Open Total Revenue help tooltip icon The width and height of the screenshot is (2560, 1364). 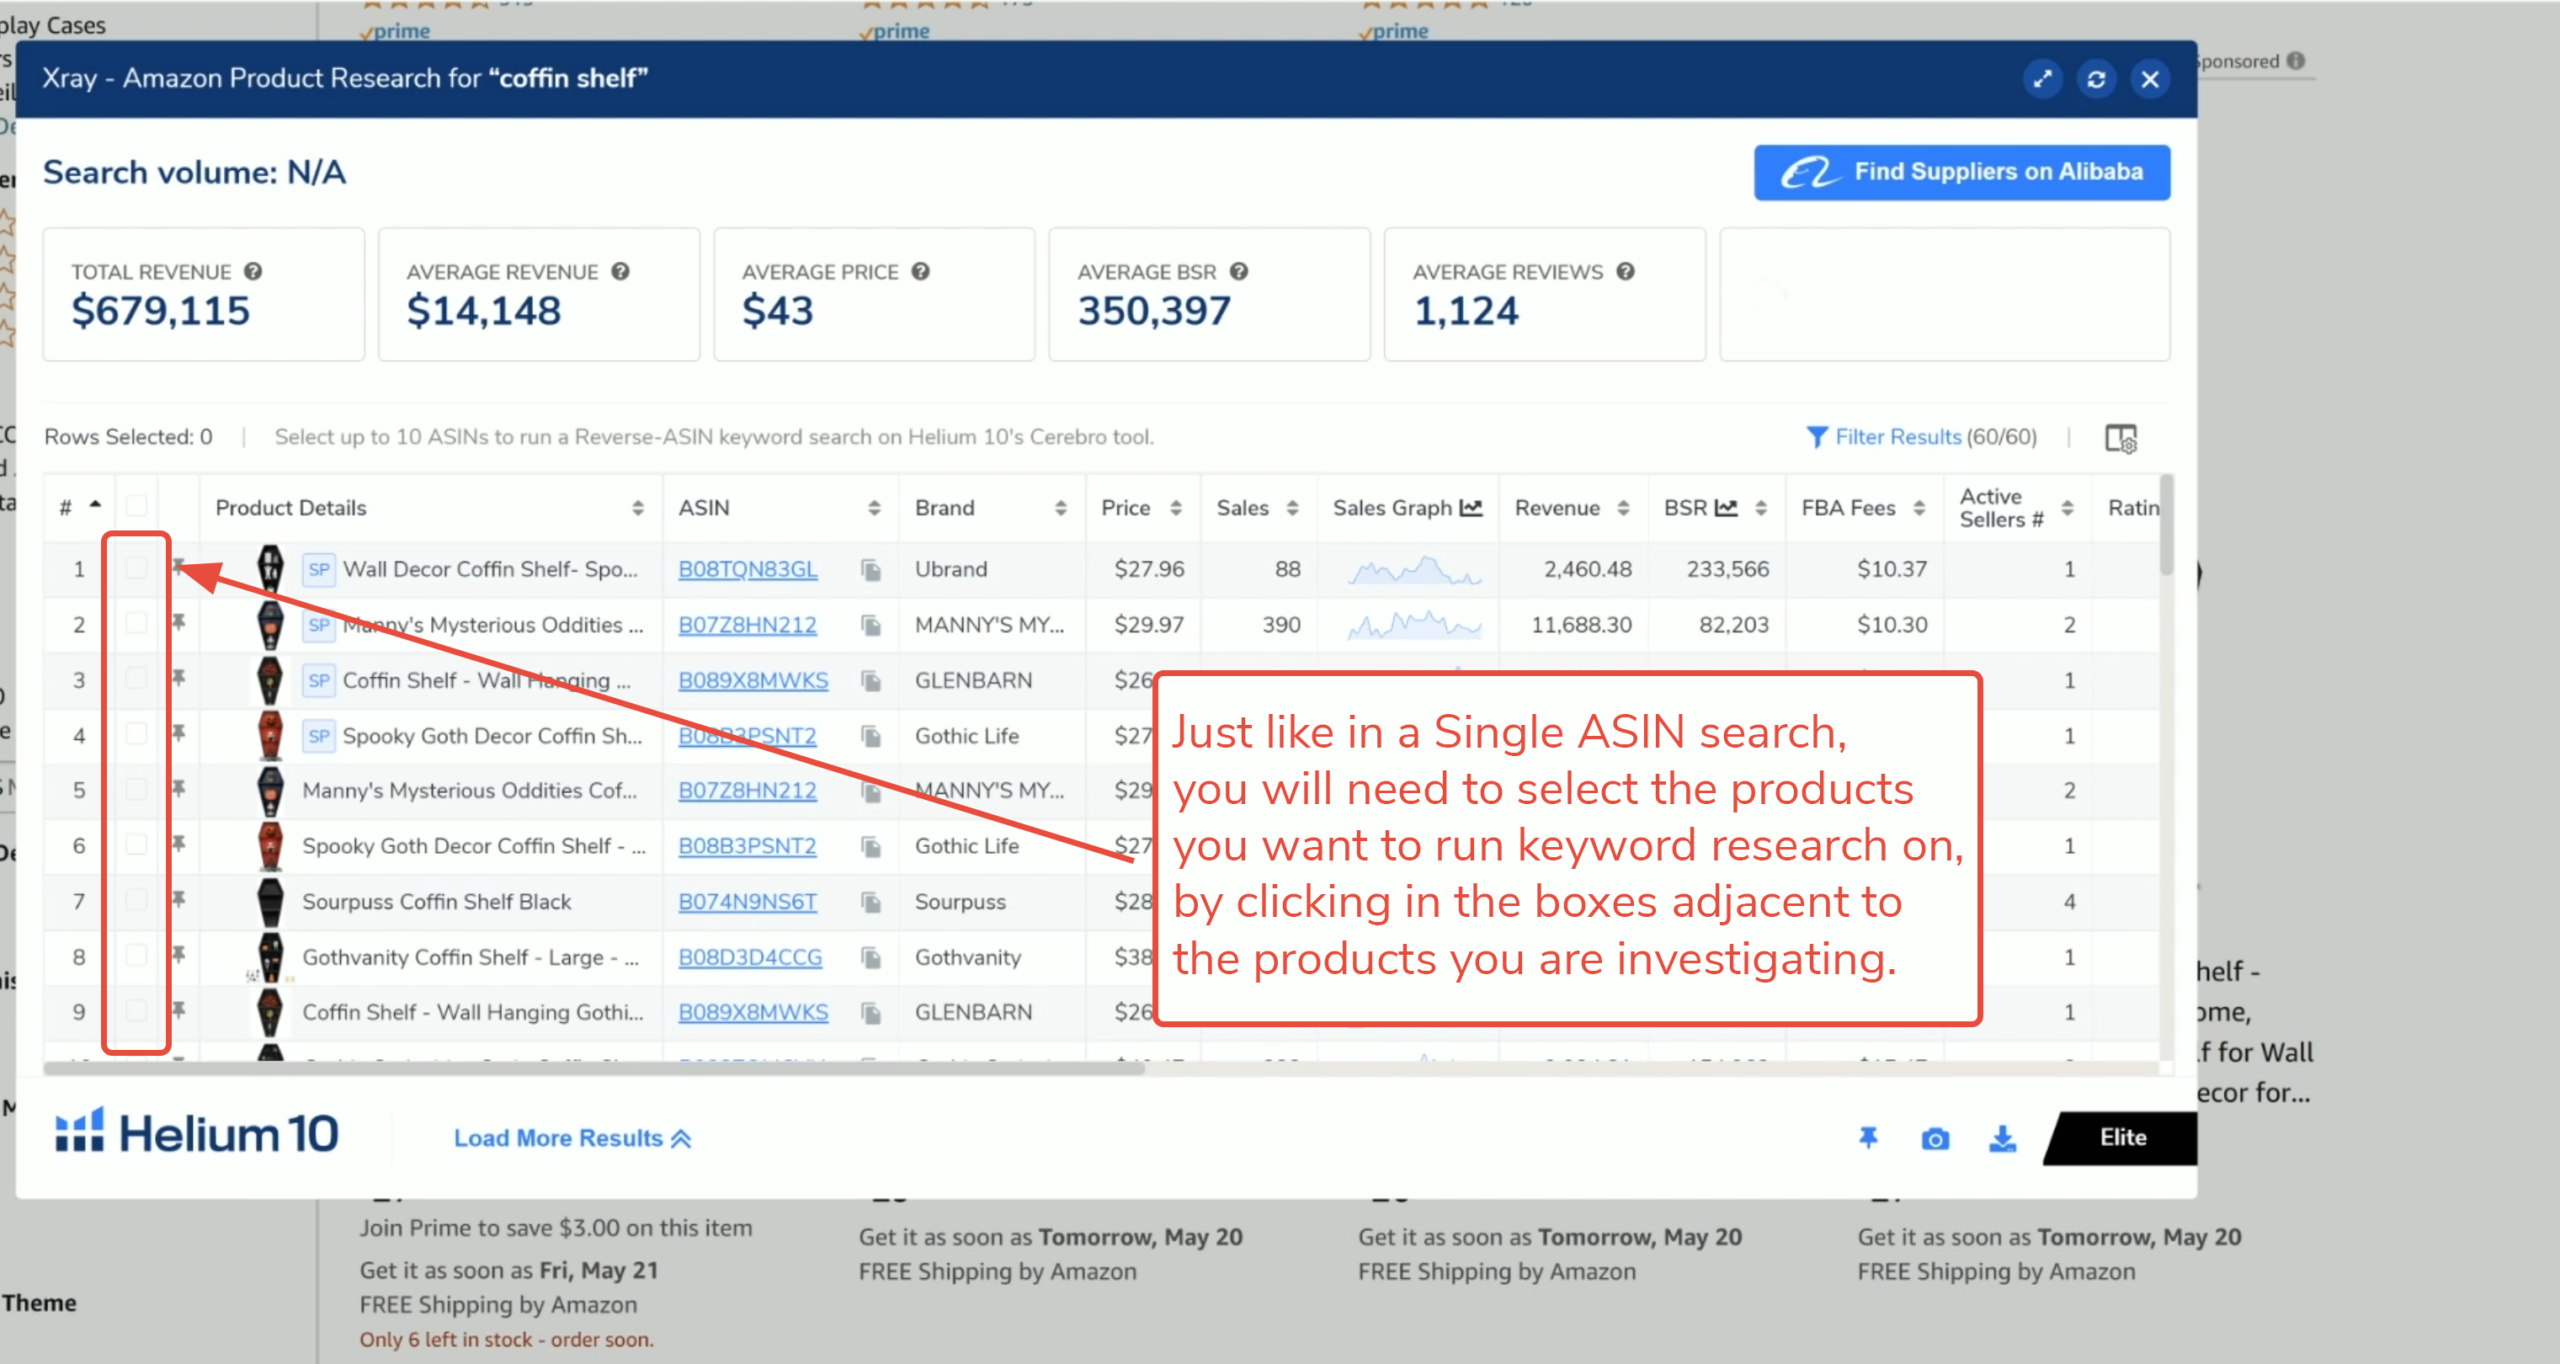(x=253, y=271)
